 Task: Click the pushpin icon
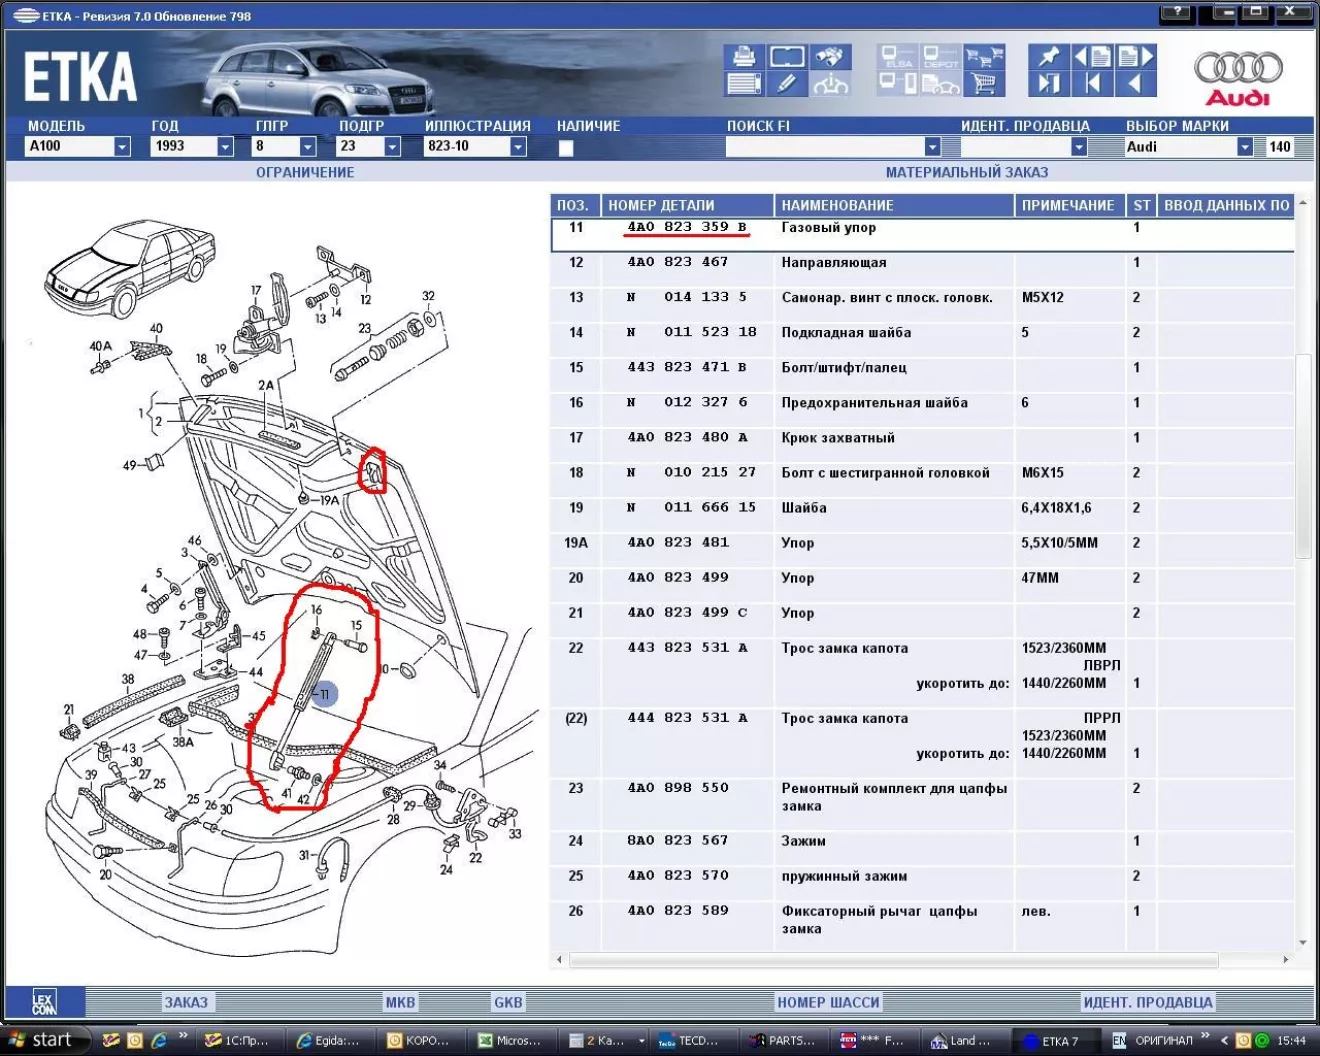1048,56
